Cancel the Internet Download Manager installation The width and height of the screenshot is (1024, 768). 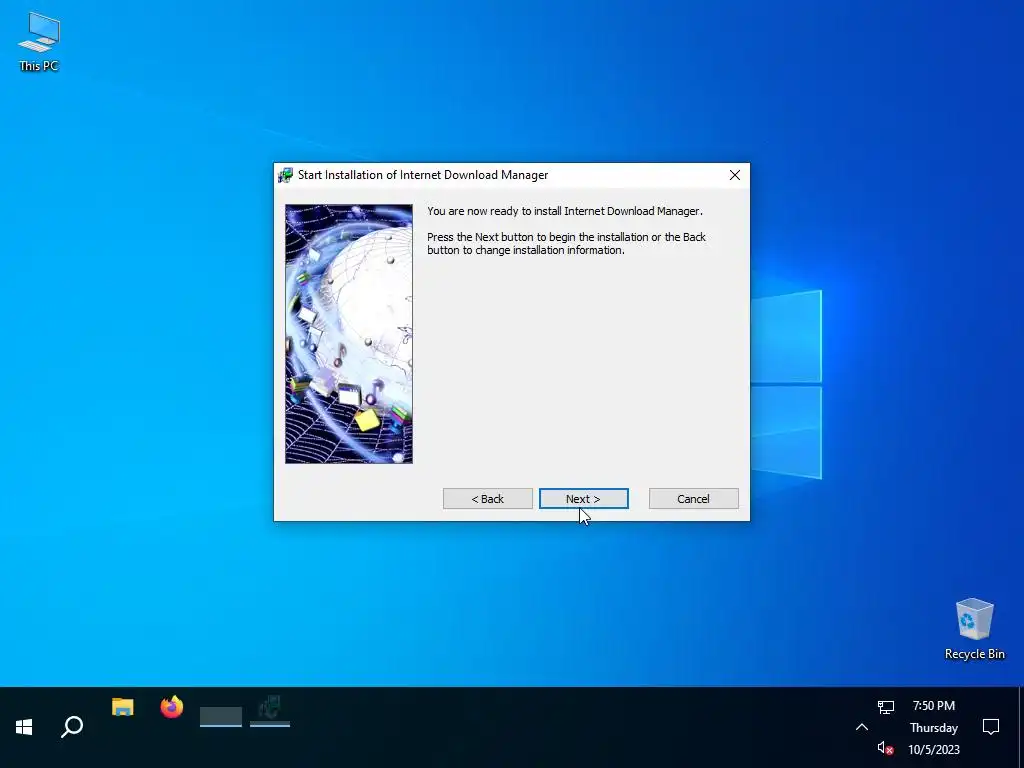[693, 498]
